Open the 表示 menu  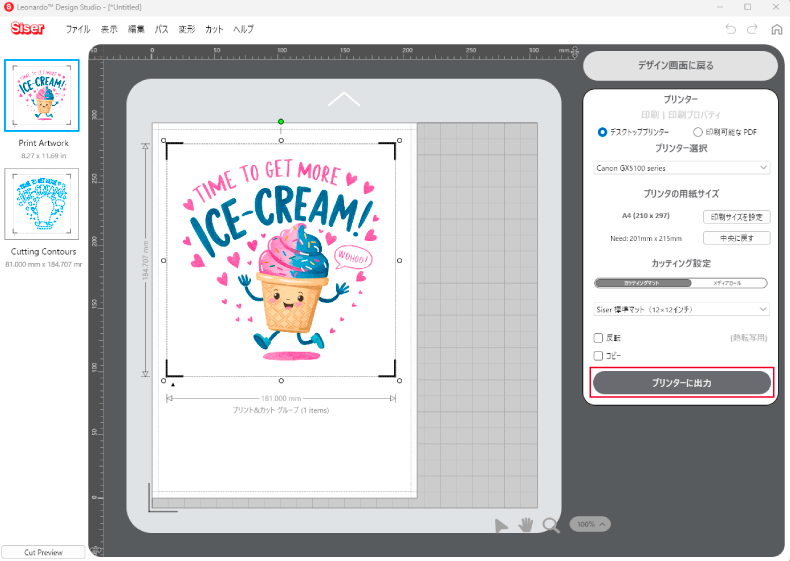tap(109, 29)
